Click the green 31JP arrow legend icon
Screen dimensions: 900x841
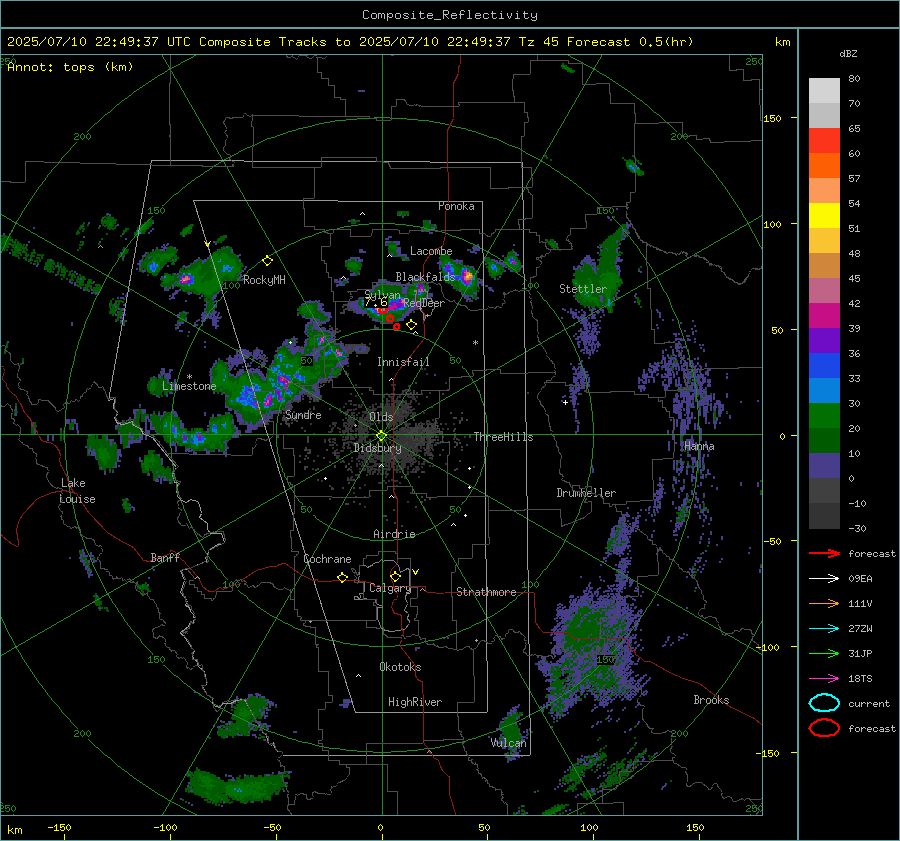(824, 653)
